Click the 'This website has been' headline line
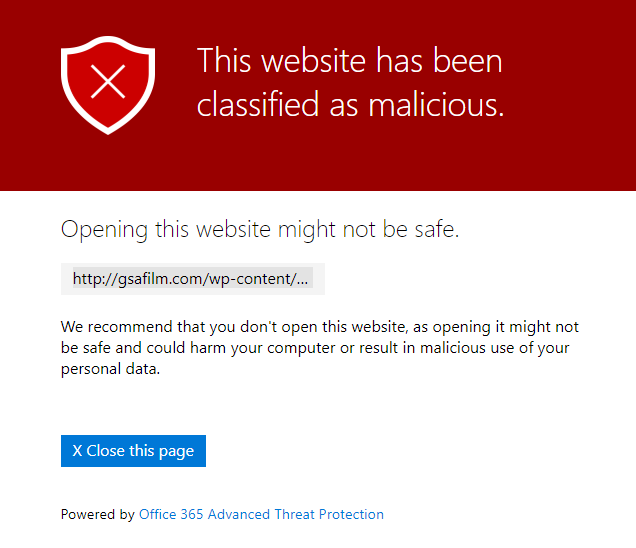 coord(350,60)
